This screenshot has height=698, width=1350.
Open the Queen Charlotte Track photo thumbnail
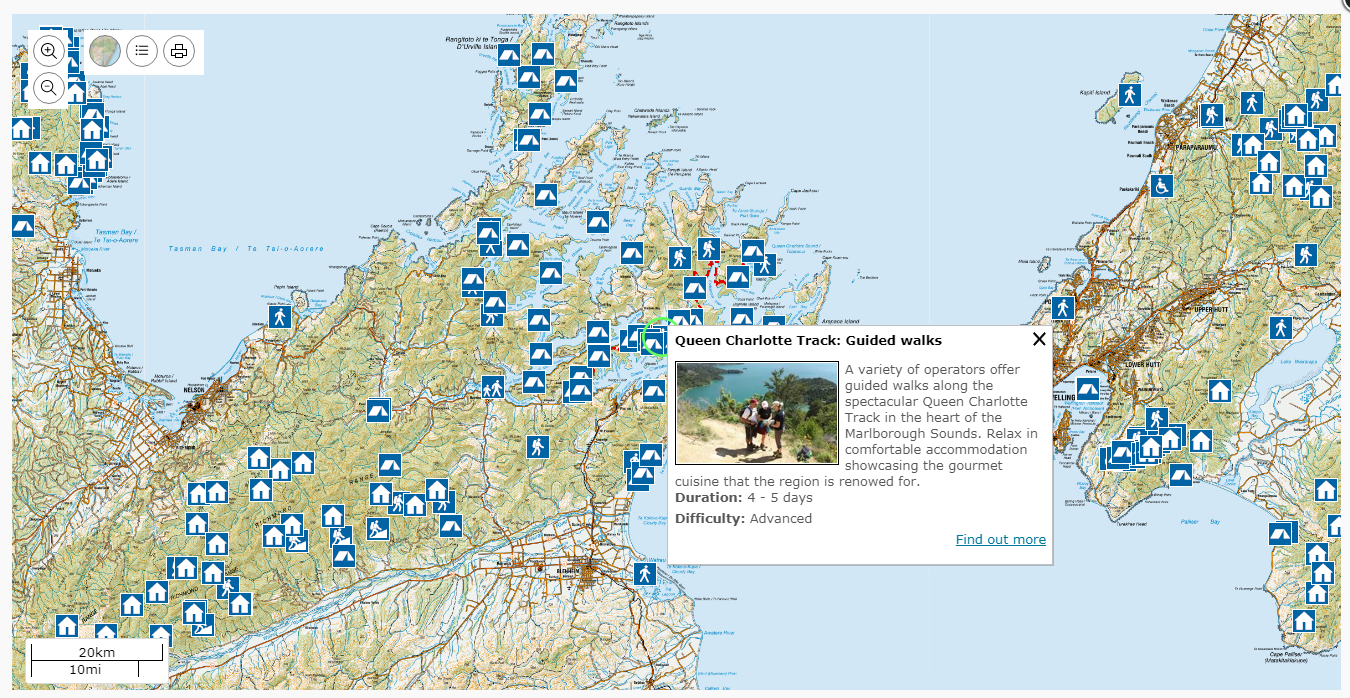click(x=757, y=413)
